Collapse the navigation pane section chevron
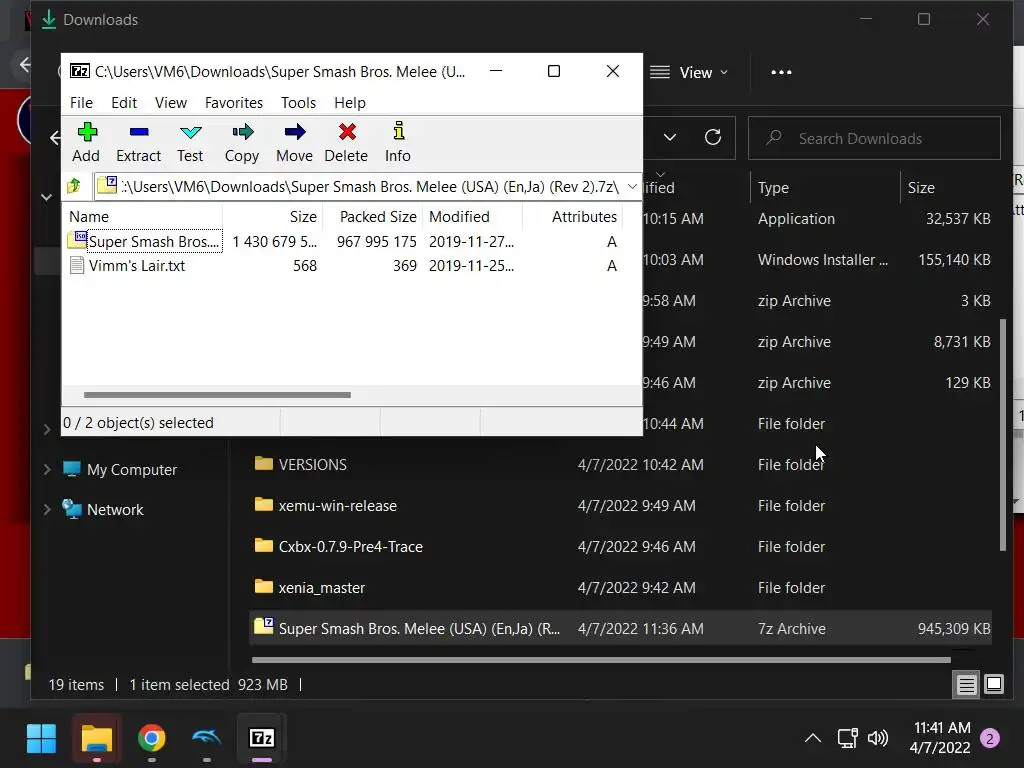Screen dimensions: 1024x768 point(46,197)
